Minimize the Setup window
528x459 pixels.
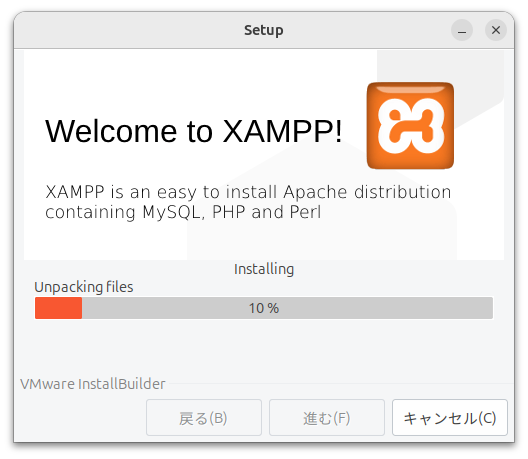coord(462,30)
